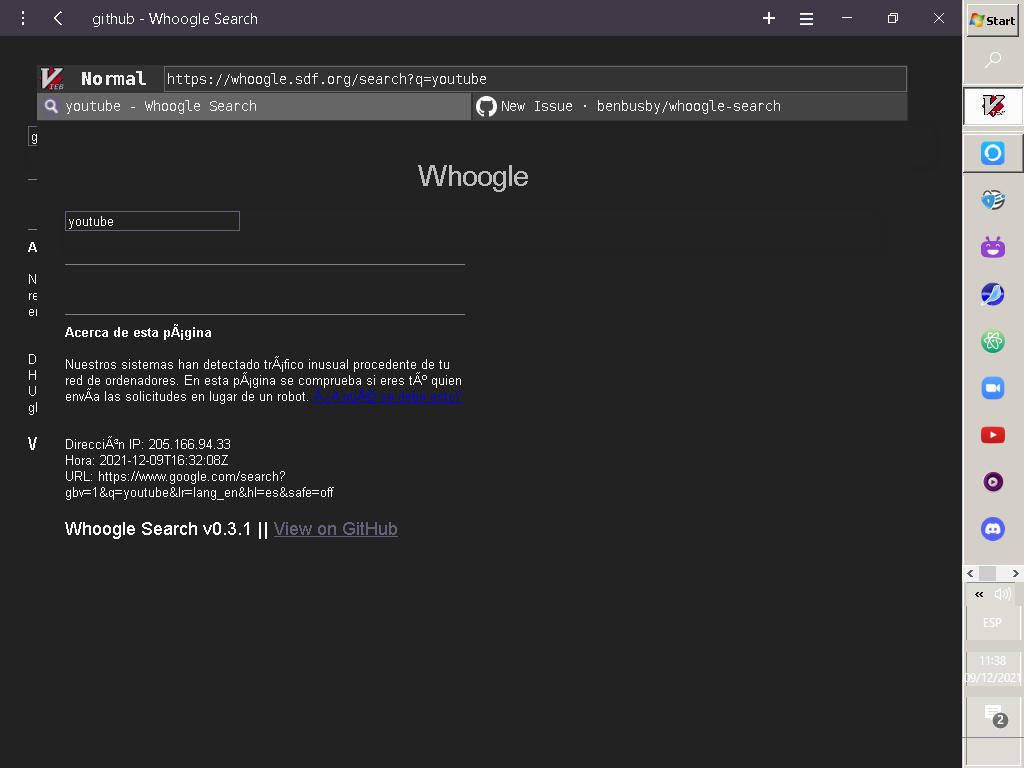Viewport: 1024px width, 768px height.
Task: Open the purple media player taskbar icon
Action: (x=993, y=482)
